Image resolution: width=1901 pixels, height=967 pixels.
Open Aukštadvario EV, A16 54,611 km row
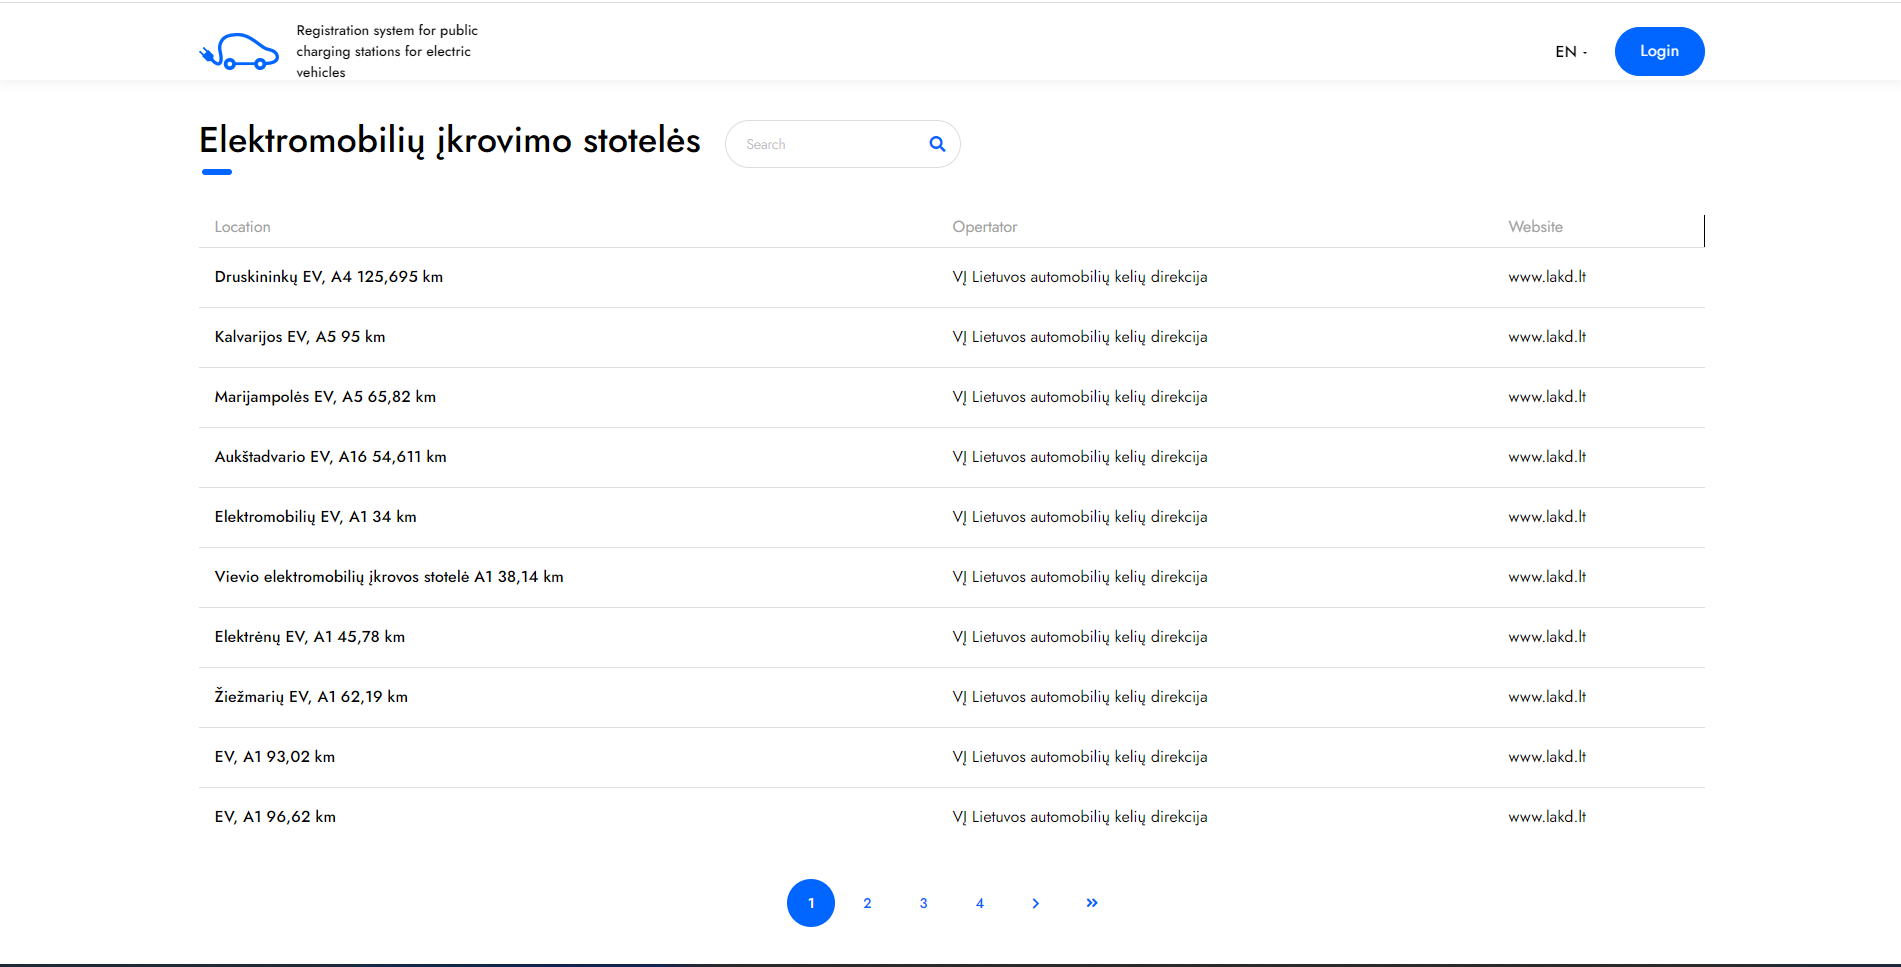pos(952,457)
